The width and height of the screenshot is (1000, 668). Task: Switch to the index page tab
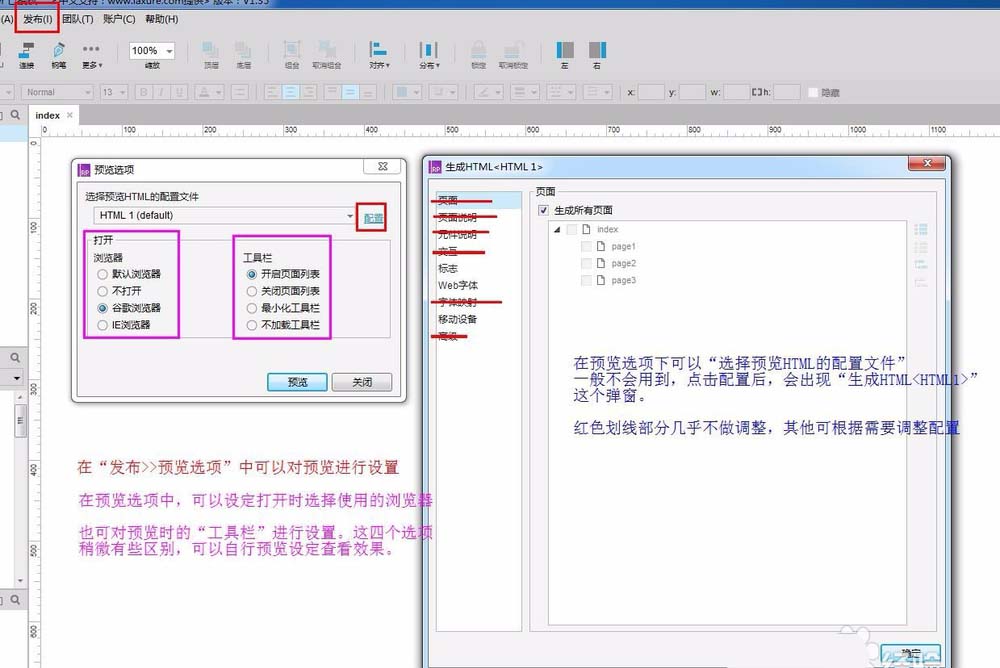coord(48,115)
